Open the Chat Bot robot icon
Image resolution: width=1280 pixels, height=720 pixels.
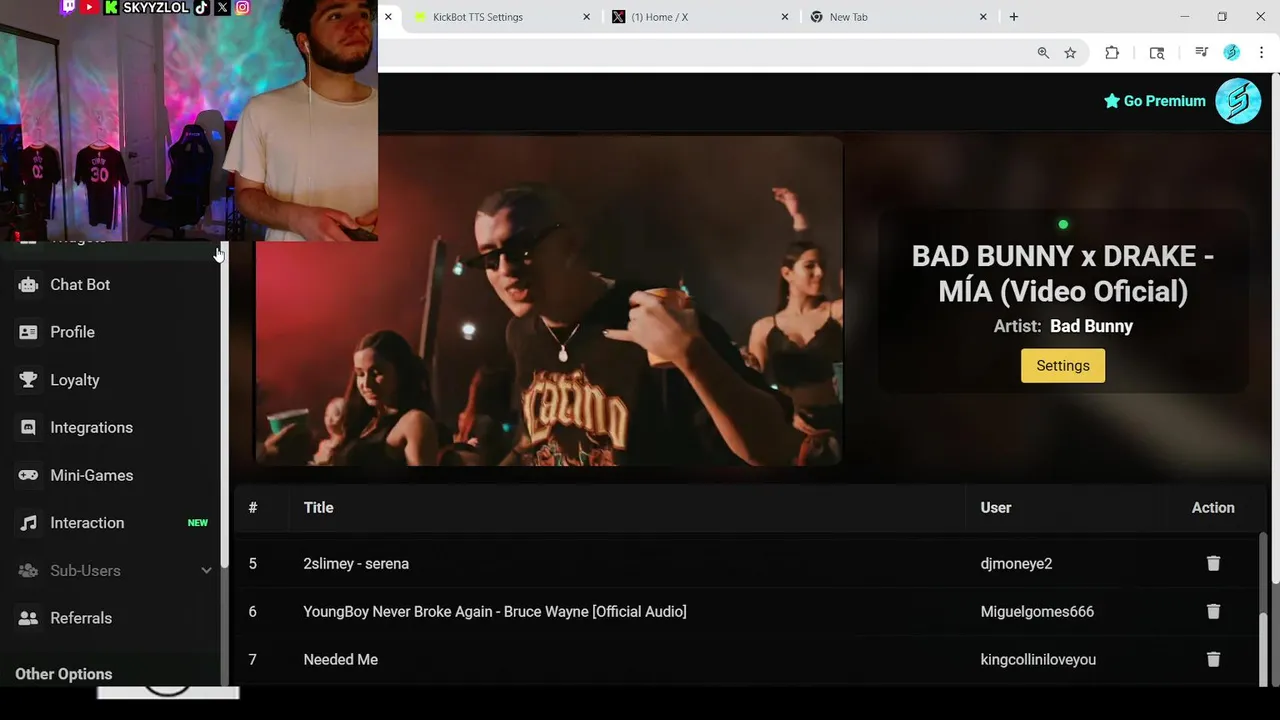(28, 285)
